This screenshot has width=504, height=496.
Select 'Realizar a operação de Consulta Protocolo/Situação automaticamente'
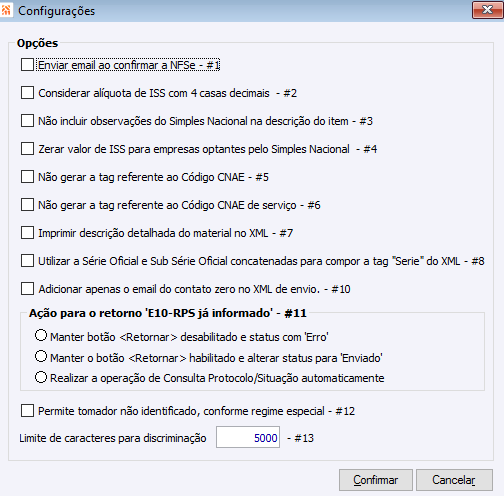[x=41, y=378]
